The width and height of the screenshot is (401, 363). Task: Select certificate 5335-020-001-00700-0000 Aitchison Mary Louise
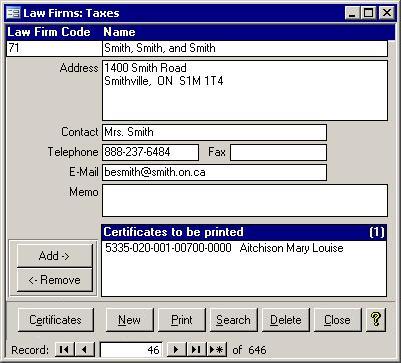(244, 248)
